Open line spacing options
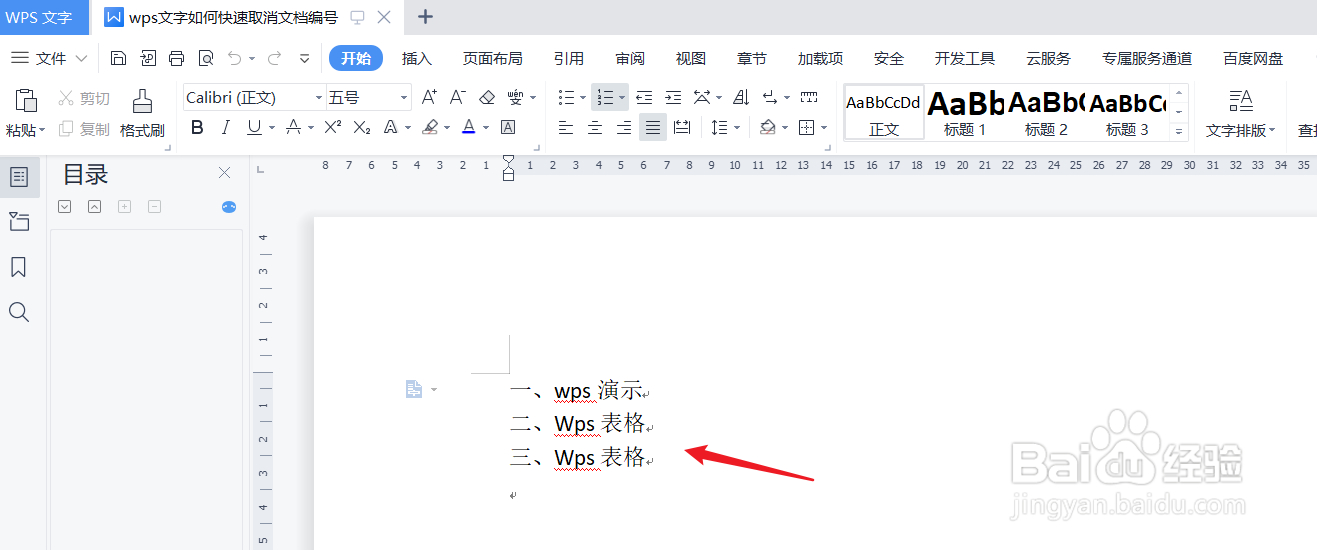 tap(720, 127)
